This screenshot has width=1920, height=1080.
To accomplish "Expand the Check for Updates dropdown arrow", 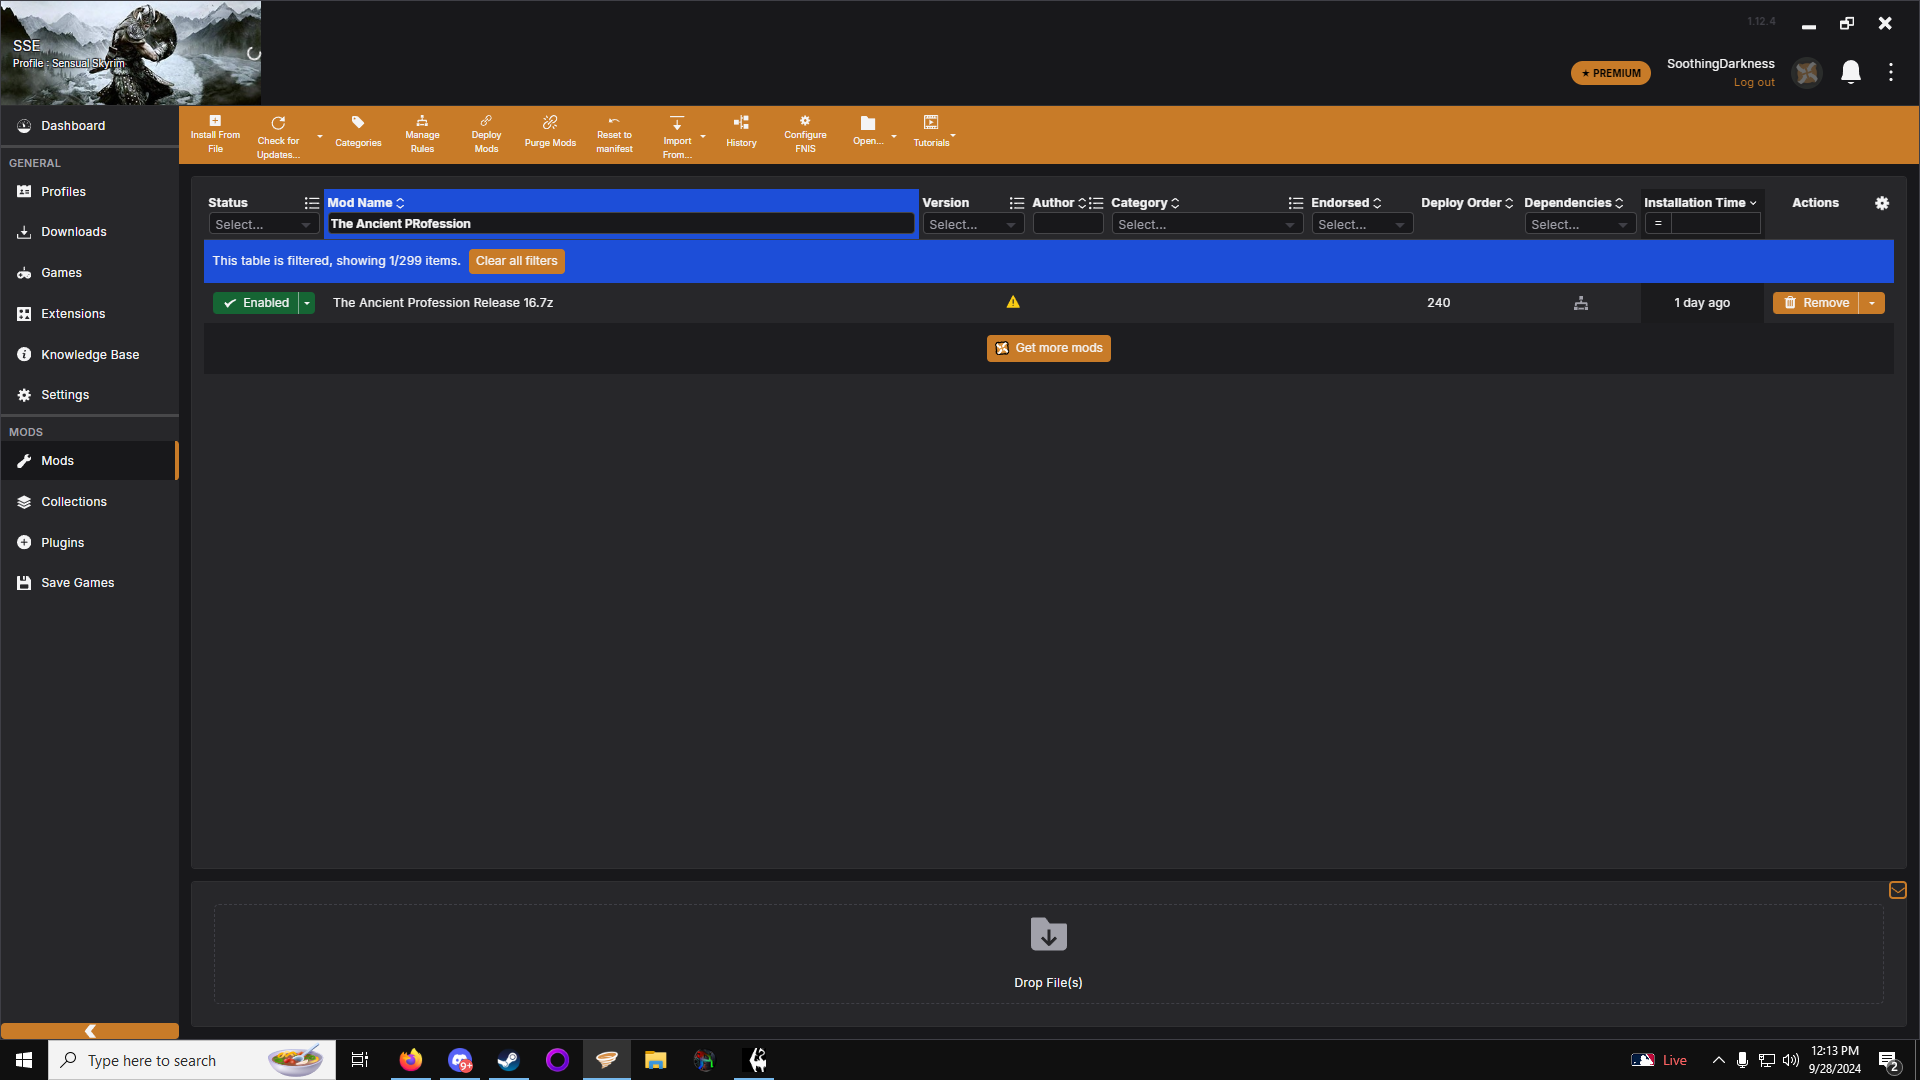I will tap(320, 136).
